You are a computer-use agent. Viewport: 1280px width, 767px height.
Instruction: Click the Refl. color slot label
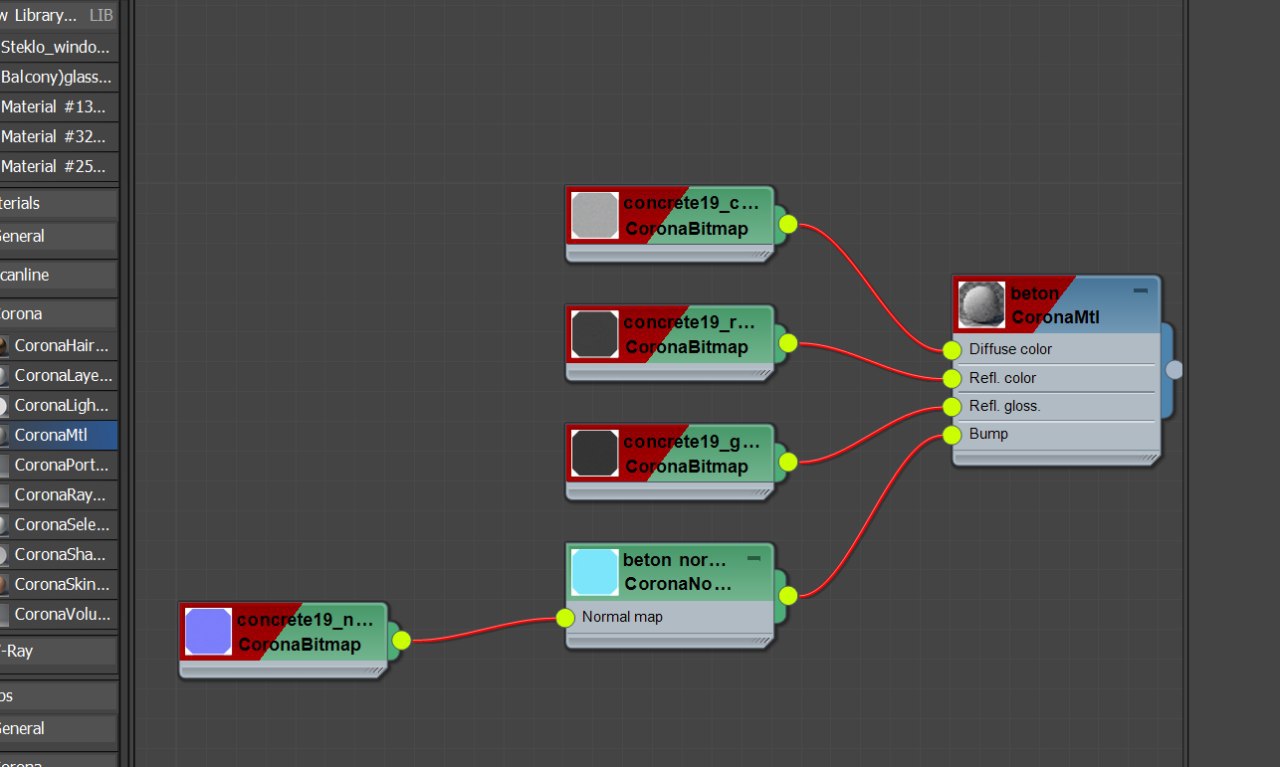(x=1002, y=378)
